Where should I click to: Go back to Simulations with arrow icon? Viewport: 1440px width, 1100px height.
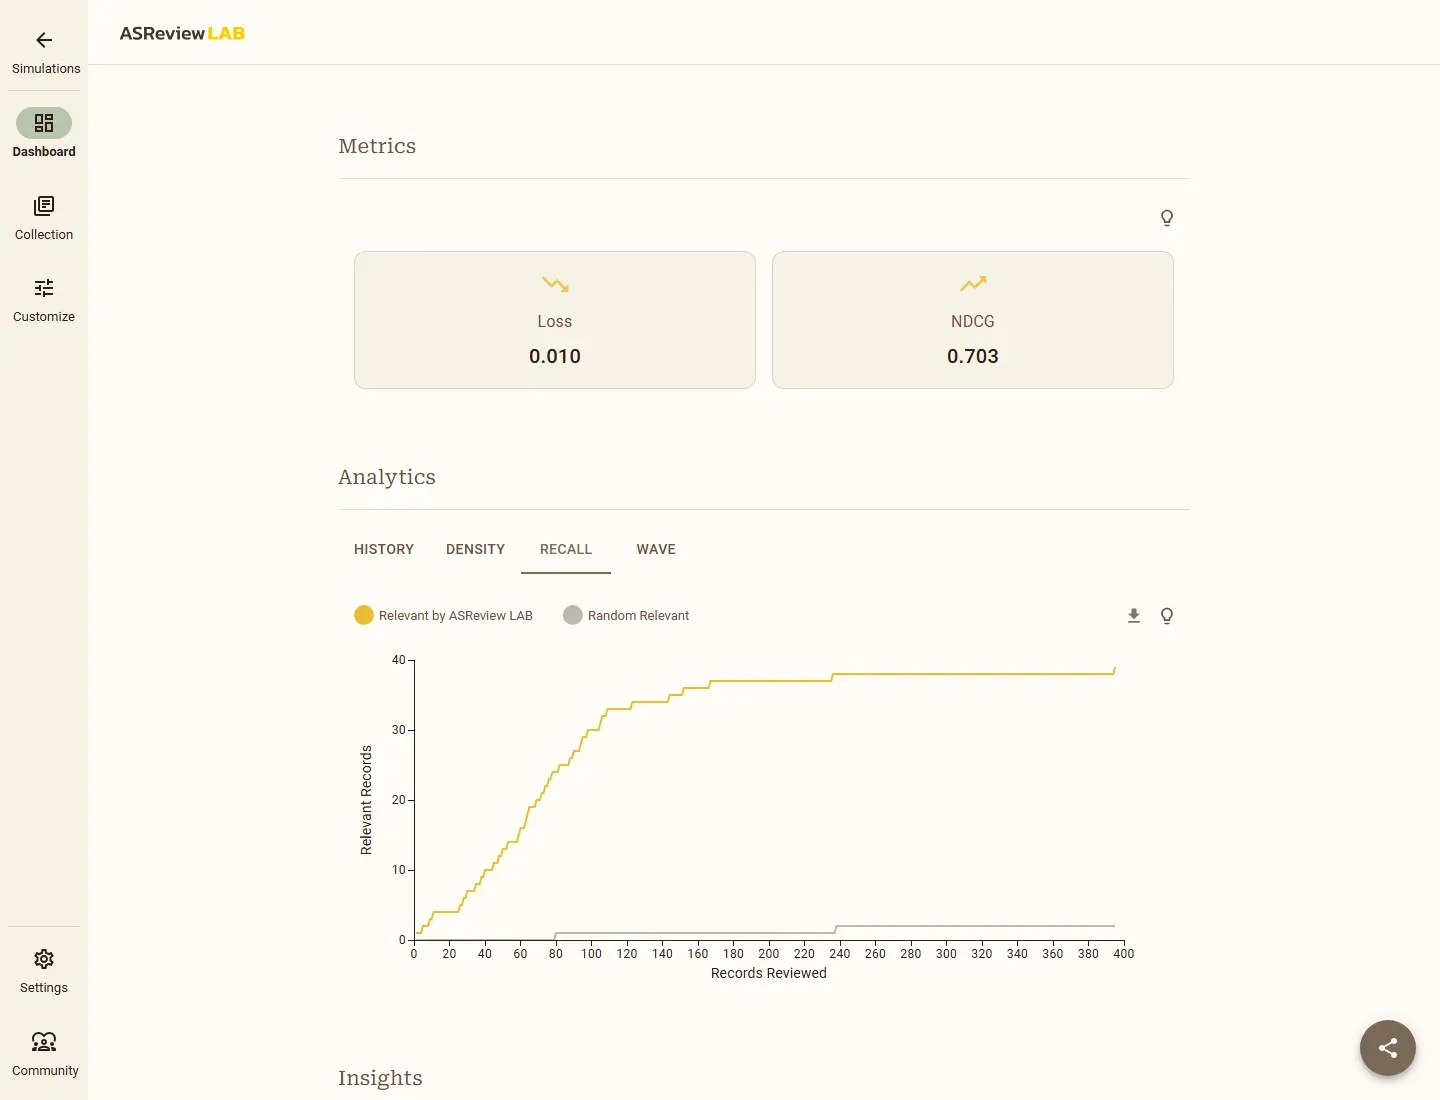click(44, 40)
